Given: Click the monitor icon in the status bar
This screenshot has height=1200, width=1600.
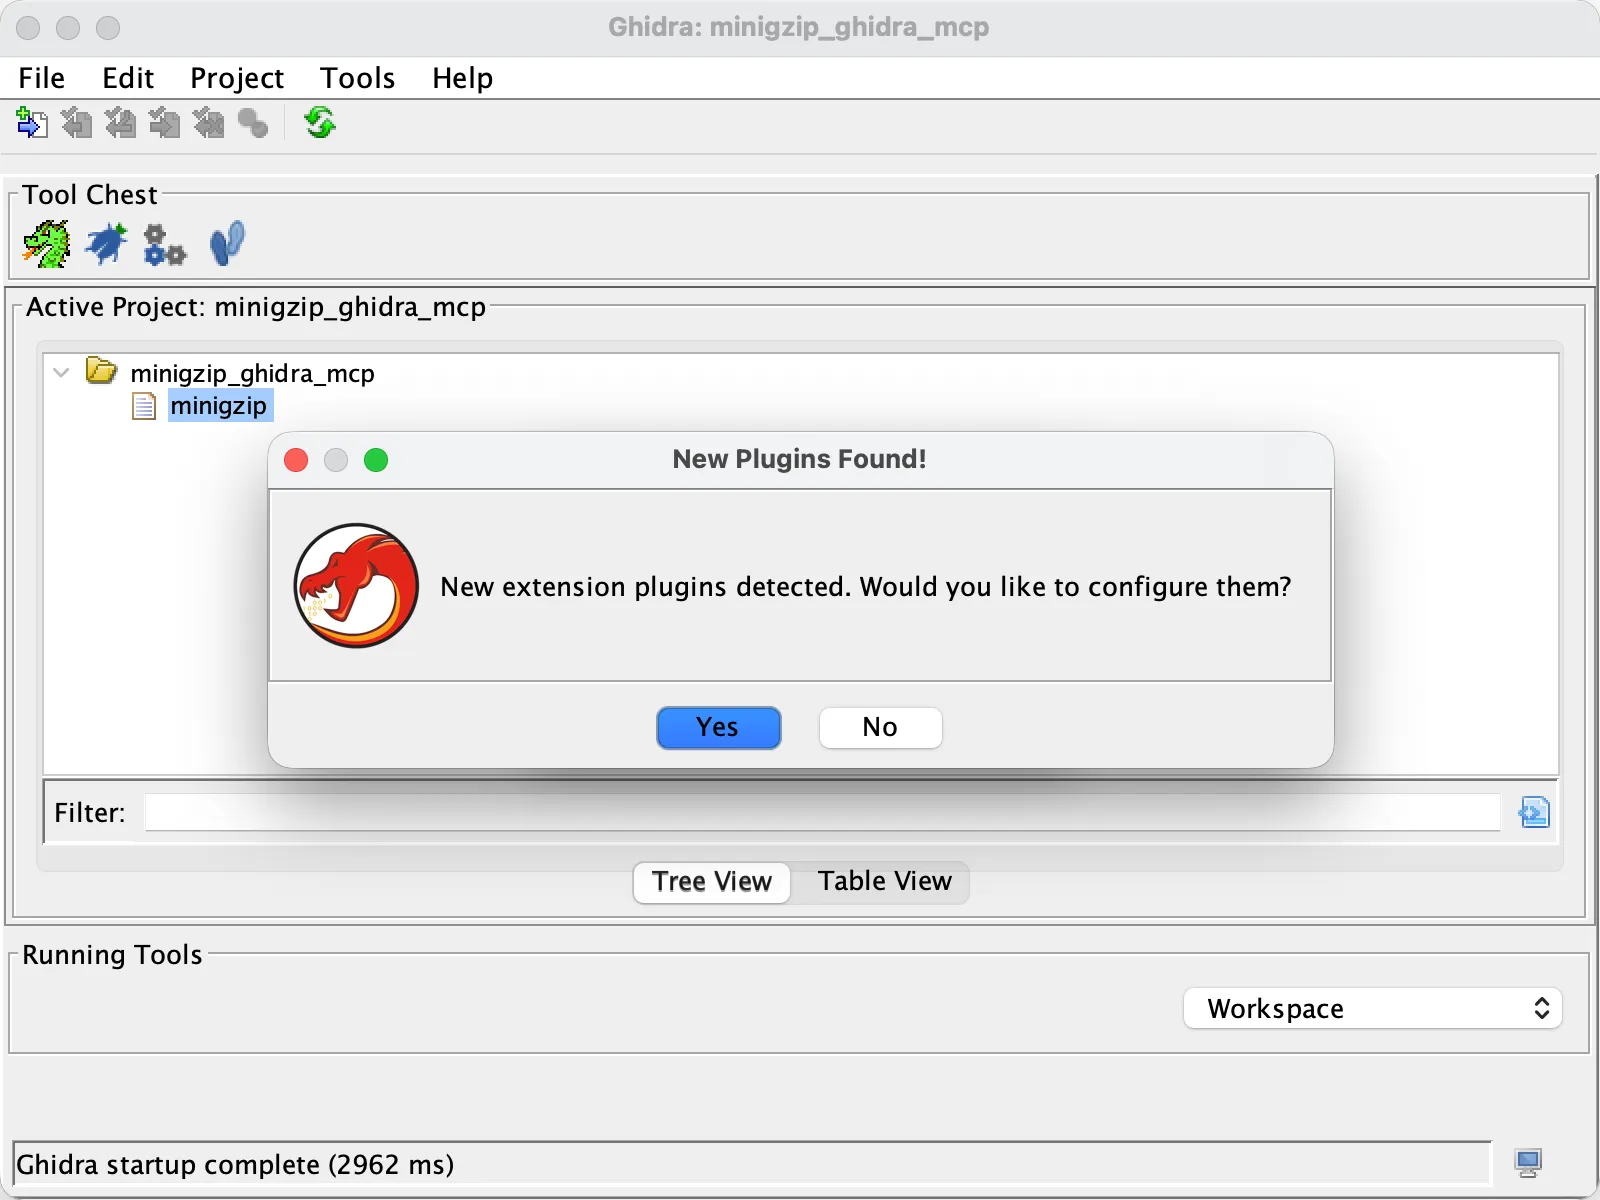Looking at the screenshot, I should [x=1528, y=1163].
